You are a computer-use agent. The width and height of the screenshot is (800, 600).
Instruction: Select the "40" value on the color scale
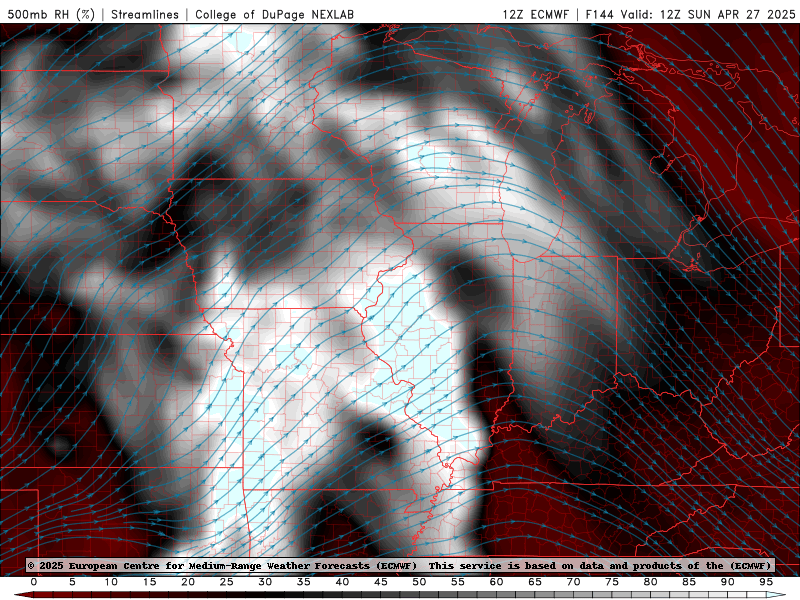(x=342, y=582)
